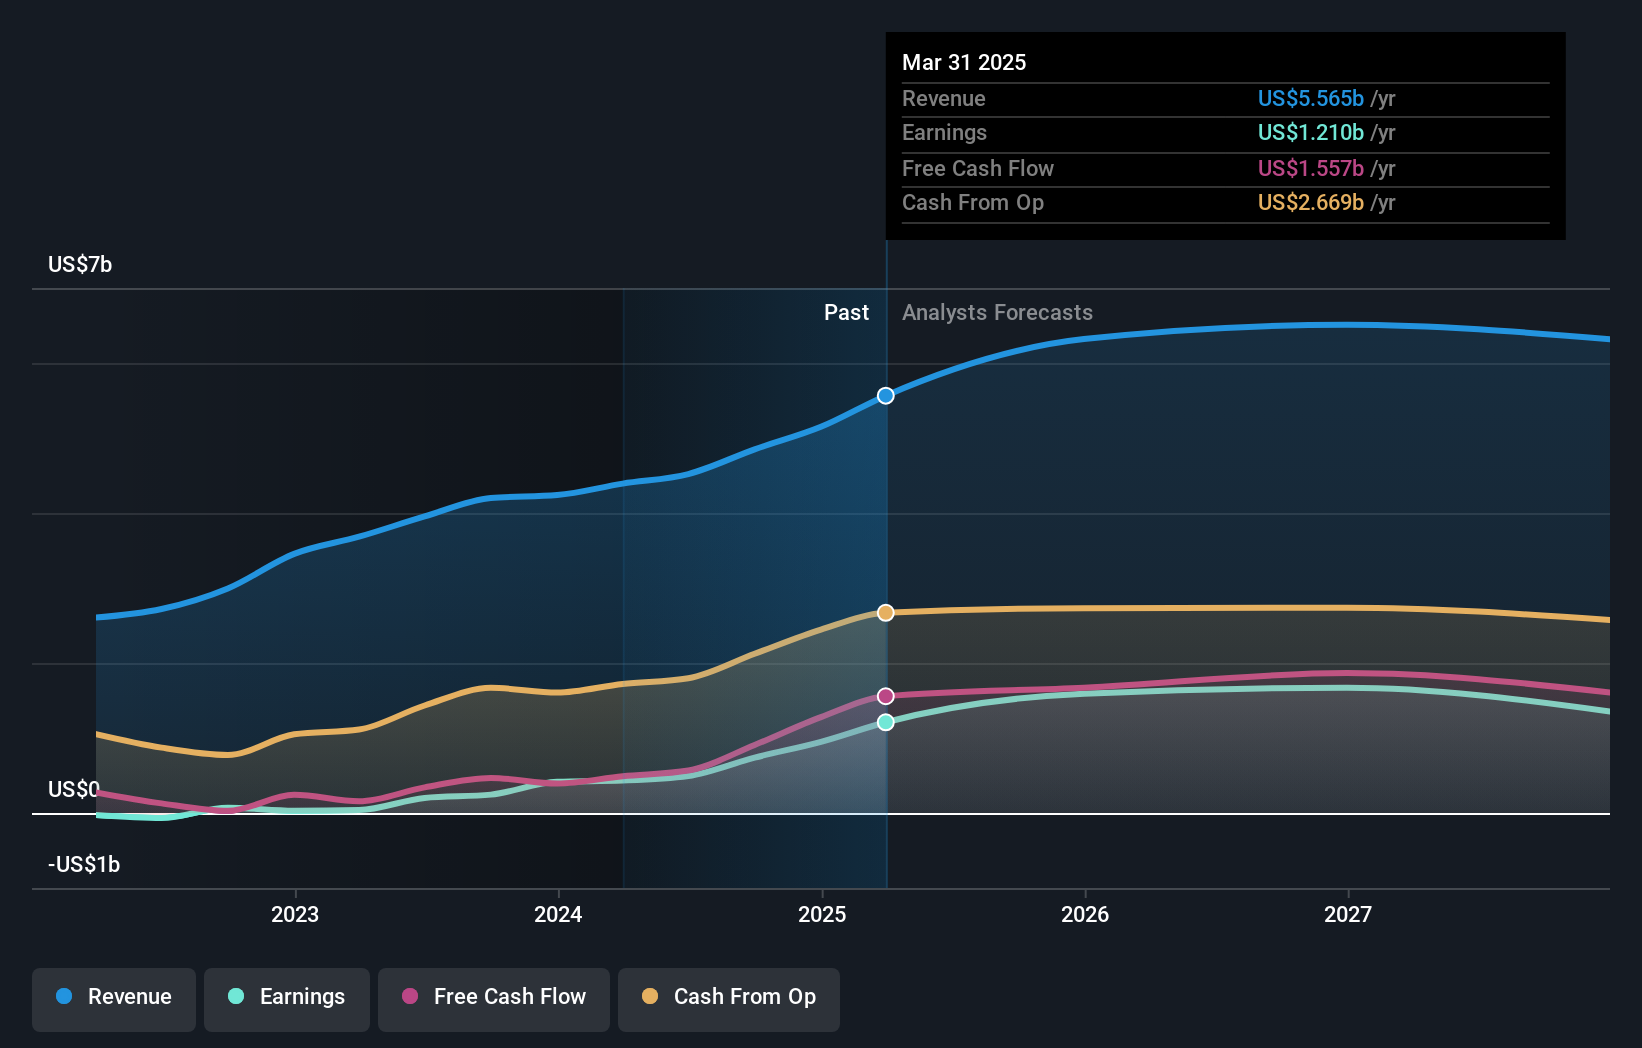The image size is (1642, 1048).
Task: Click the 2026 label on the time axis
Action: tap(1085, 913)
